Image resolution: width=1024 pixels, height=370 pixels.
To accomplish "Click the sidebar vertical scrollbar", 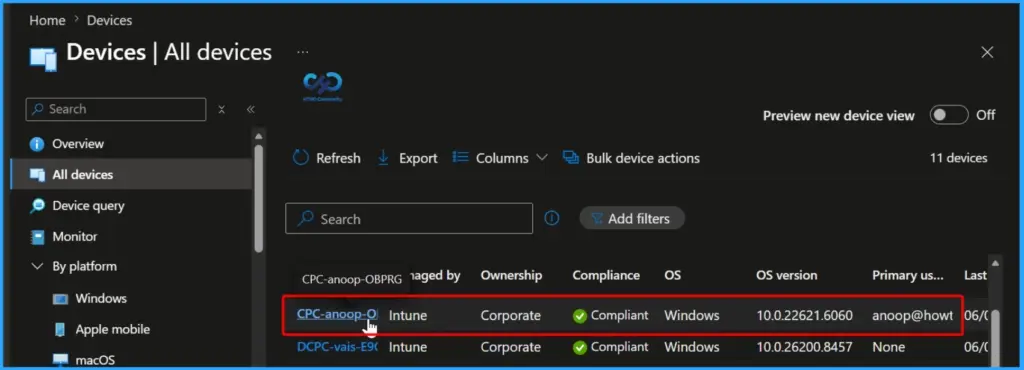I will click(x=259, y=198).
